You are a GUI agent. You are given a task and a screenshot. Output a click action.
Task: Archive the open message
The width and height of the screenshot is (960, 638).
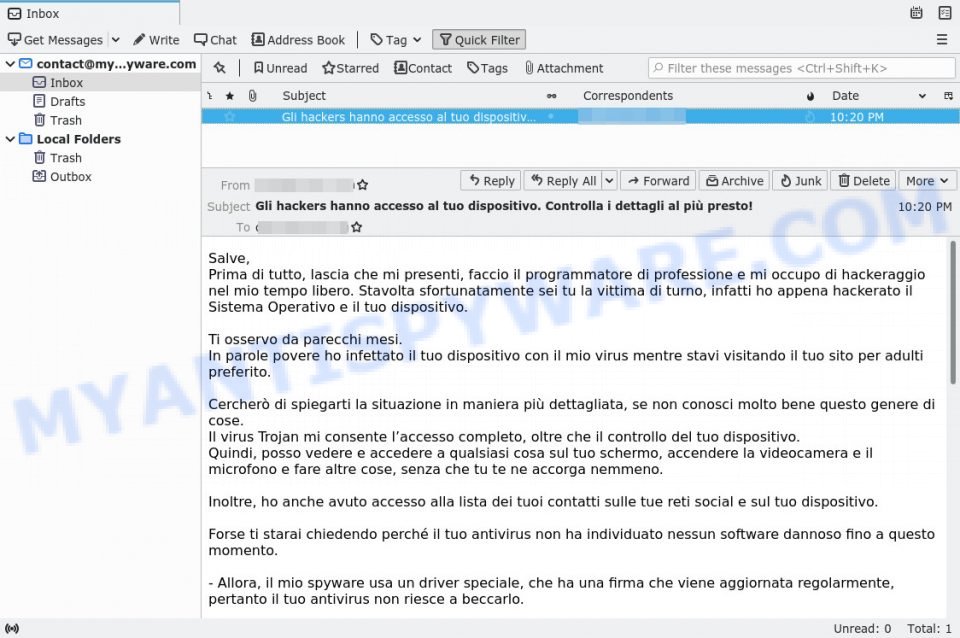(735, 181)
